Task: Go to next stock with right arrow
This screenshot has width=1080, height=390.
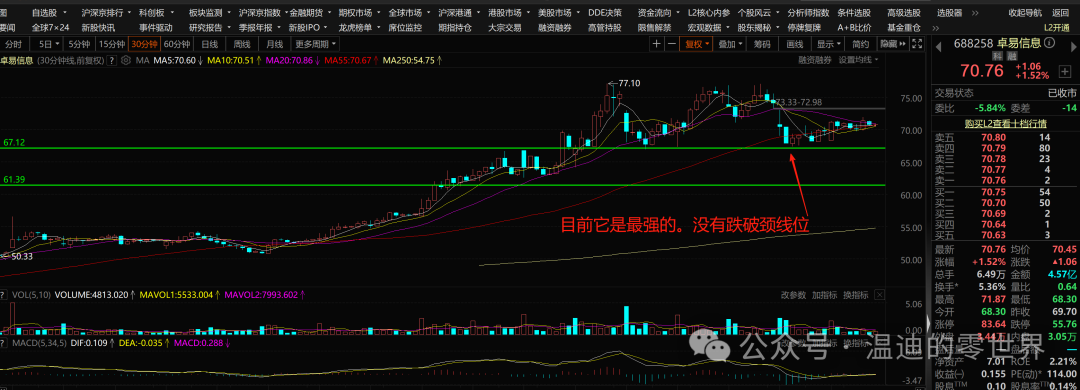Action: (1073, 46)
